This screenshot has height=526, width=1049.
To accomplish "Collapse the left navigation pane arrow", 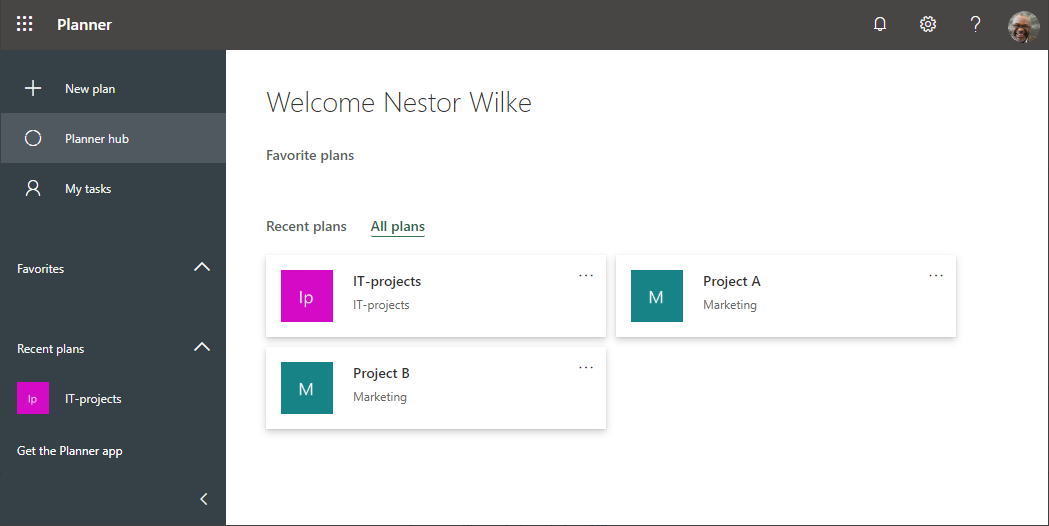I will (x=204, y=499).
